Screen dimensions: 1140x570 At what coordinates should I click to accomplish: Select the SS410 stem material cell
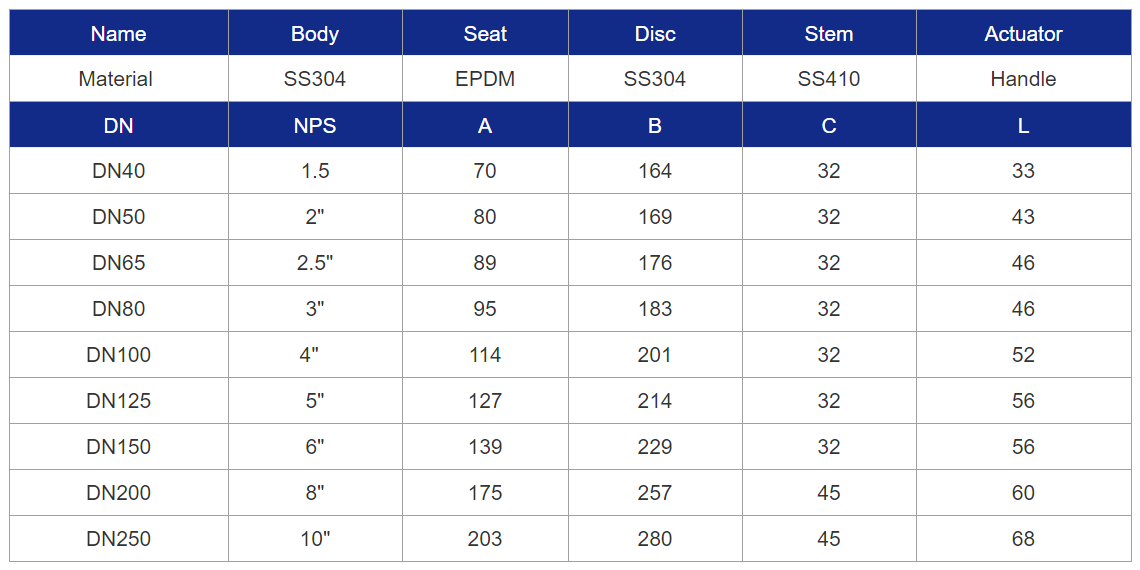click(829, 79)
